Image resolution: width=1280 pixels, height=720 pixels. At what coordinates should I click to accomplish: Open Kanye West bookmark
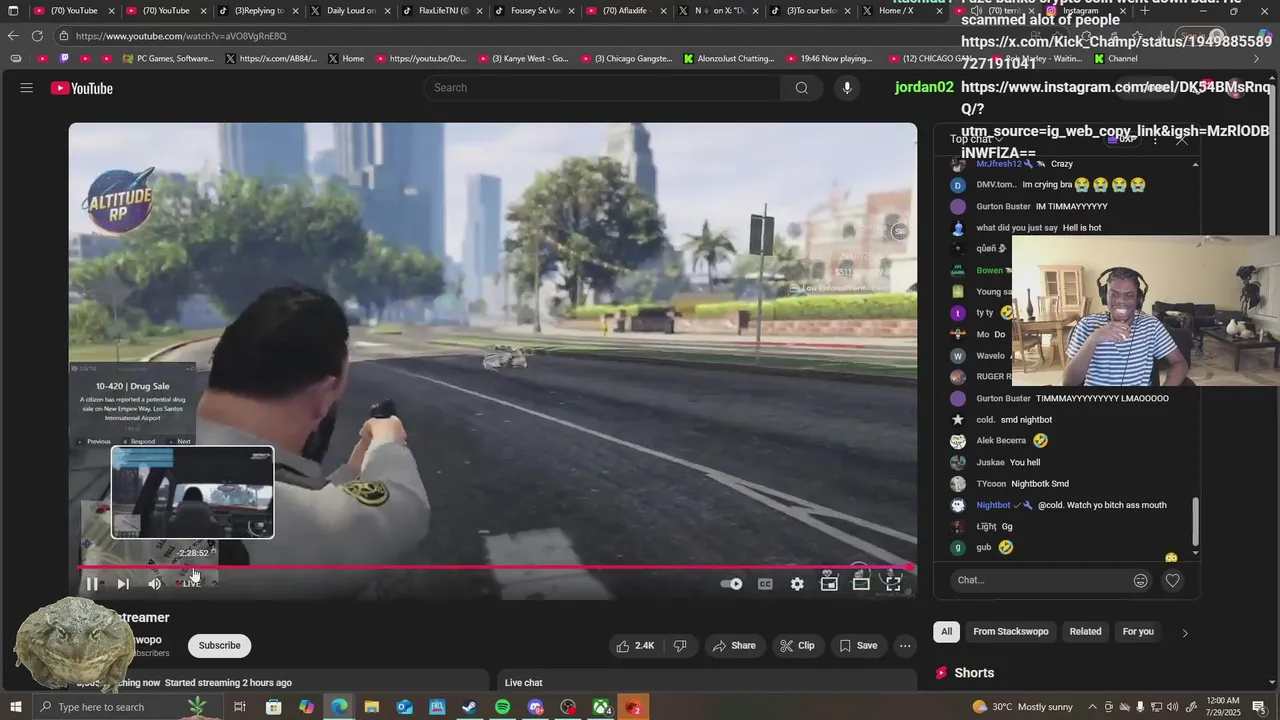click(x=523, y=59)
